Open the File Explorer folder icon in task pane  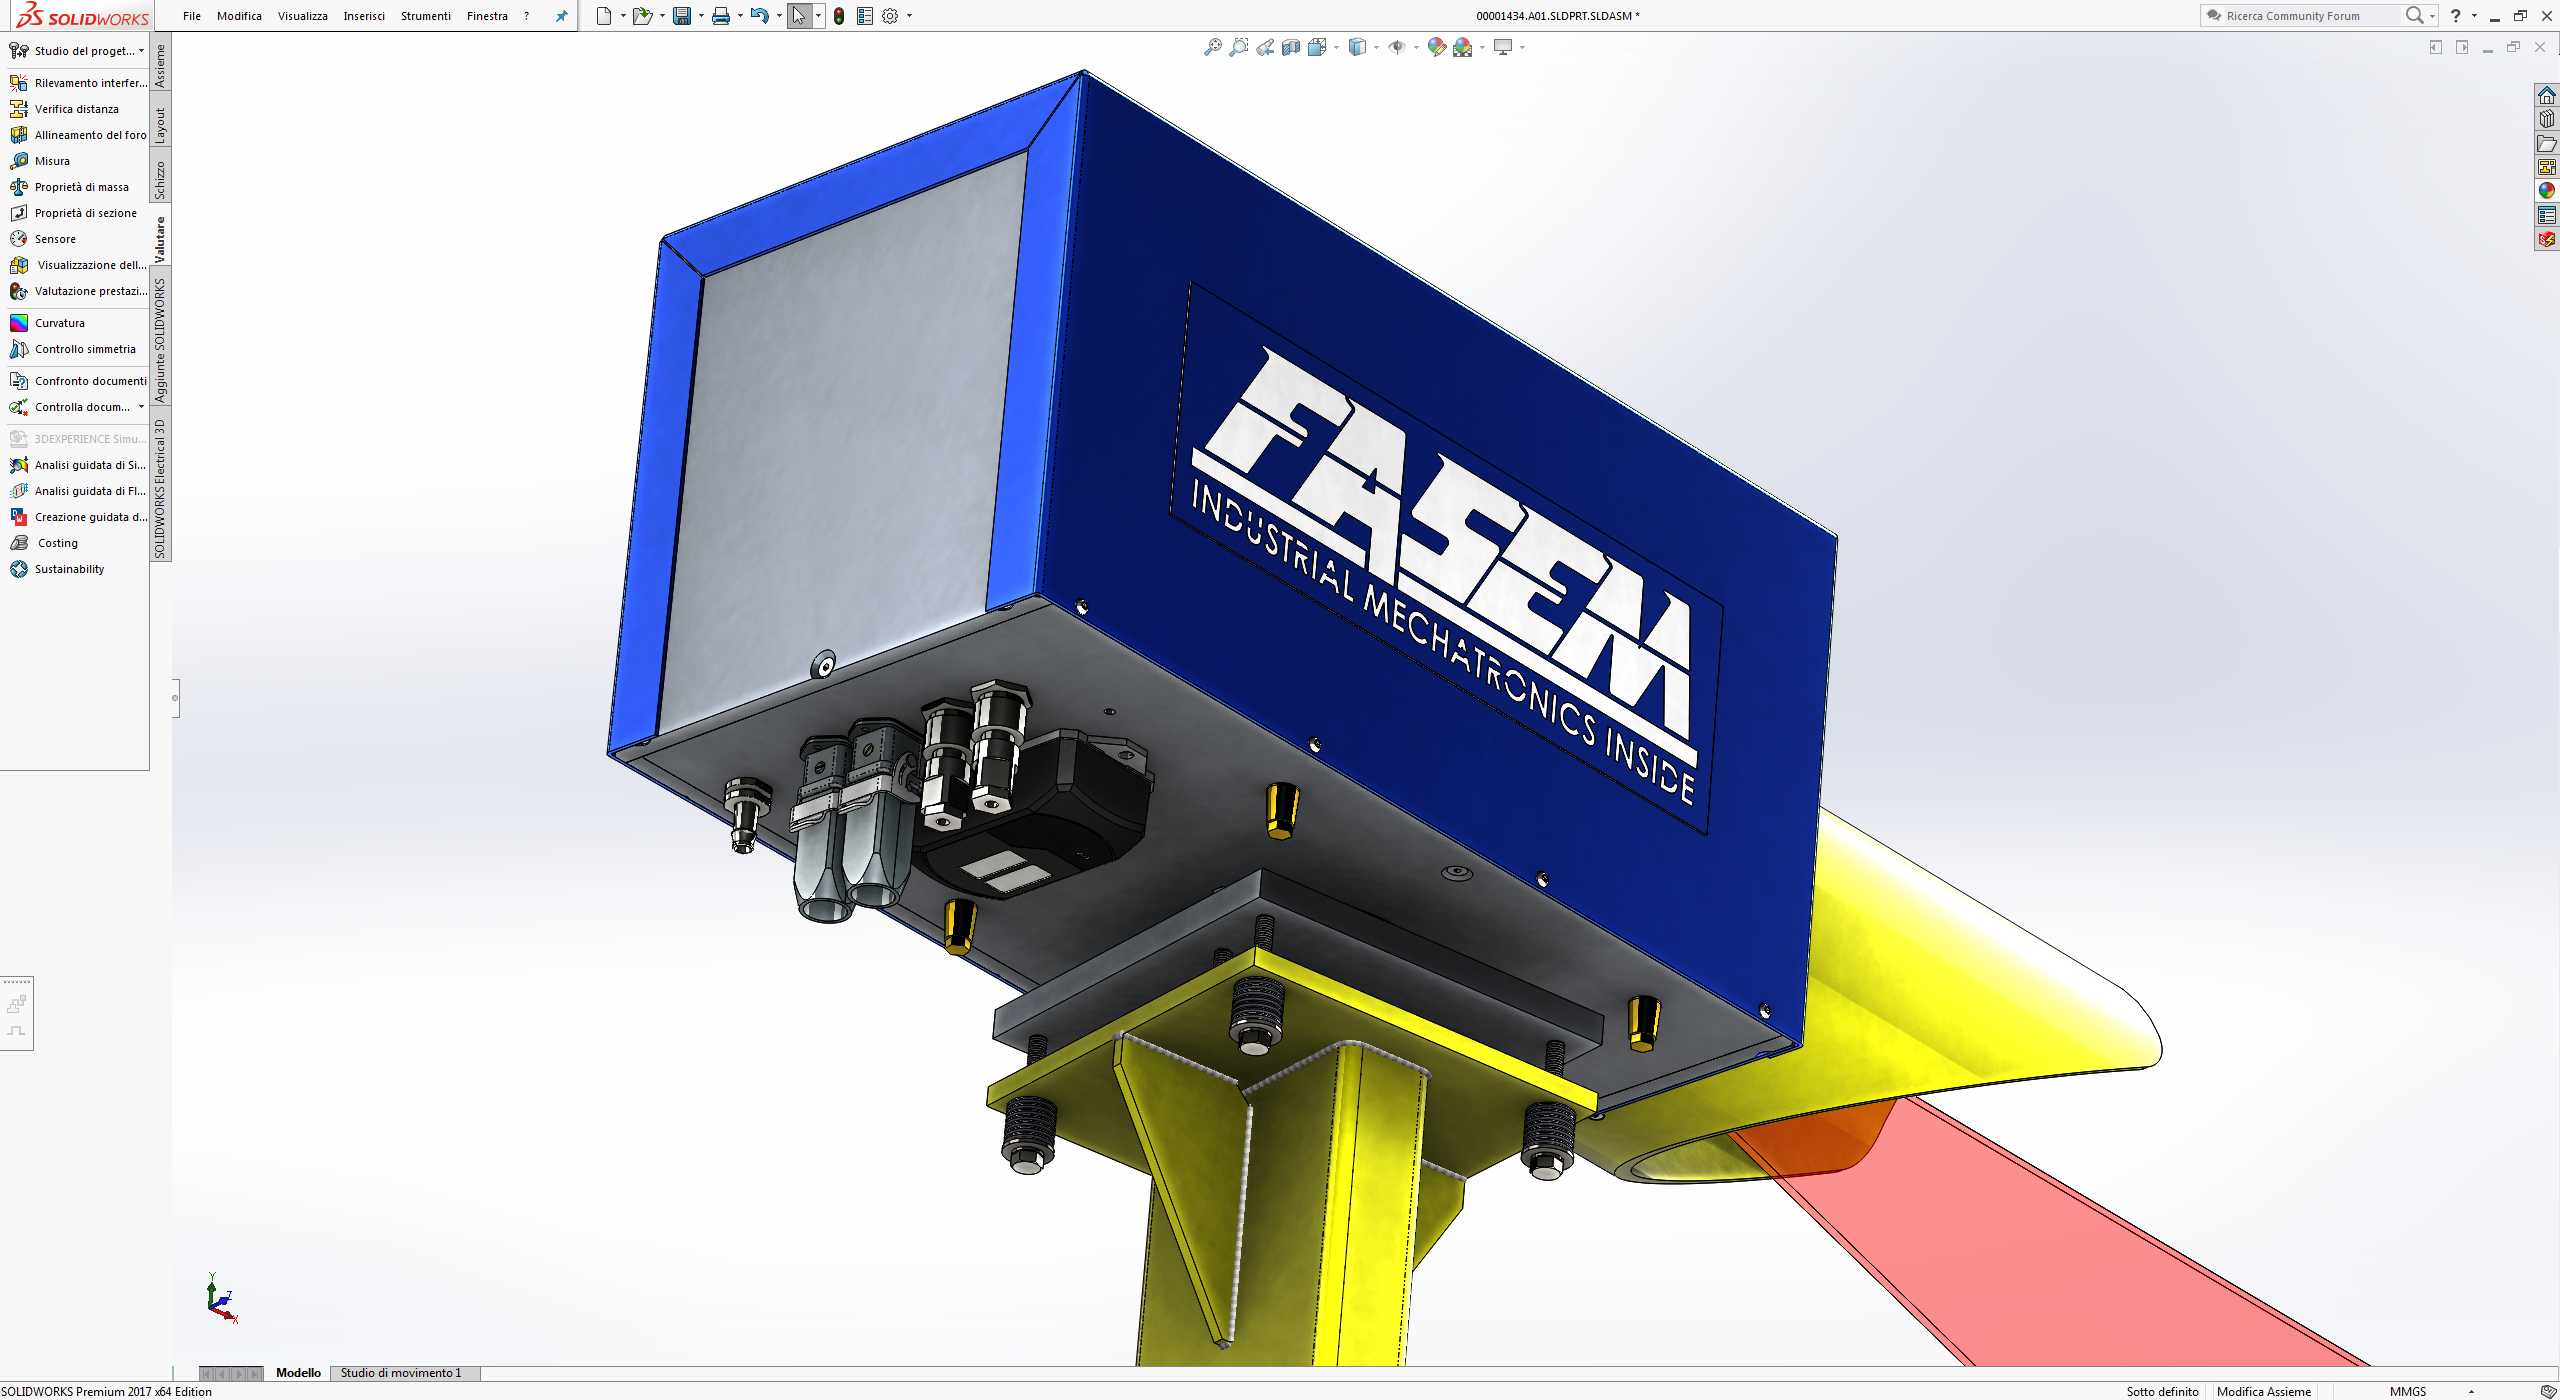tap(2546, 143)
